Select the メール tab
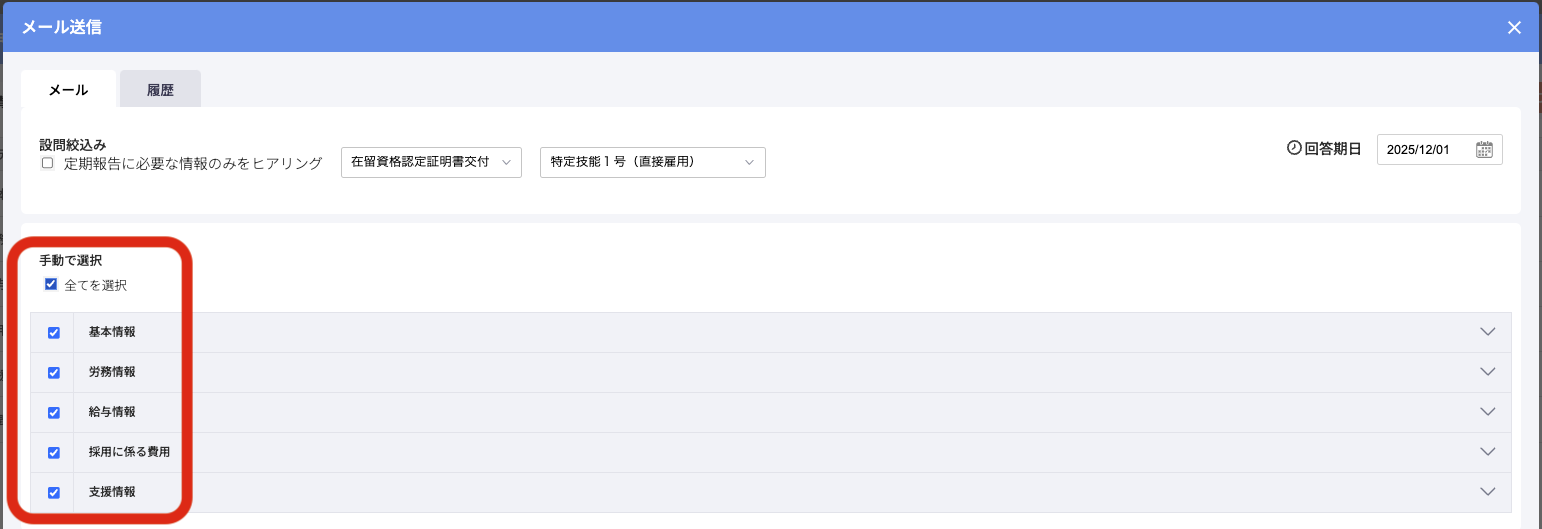This screenshot has height=529, width=1542. (68, 89)
